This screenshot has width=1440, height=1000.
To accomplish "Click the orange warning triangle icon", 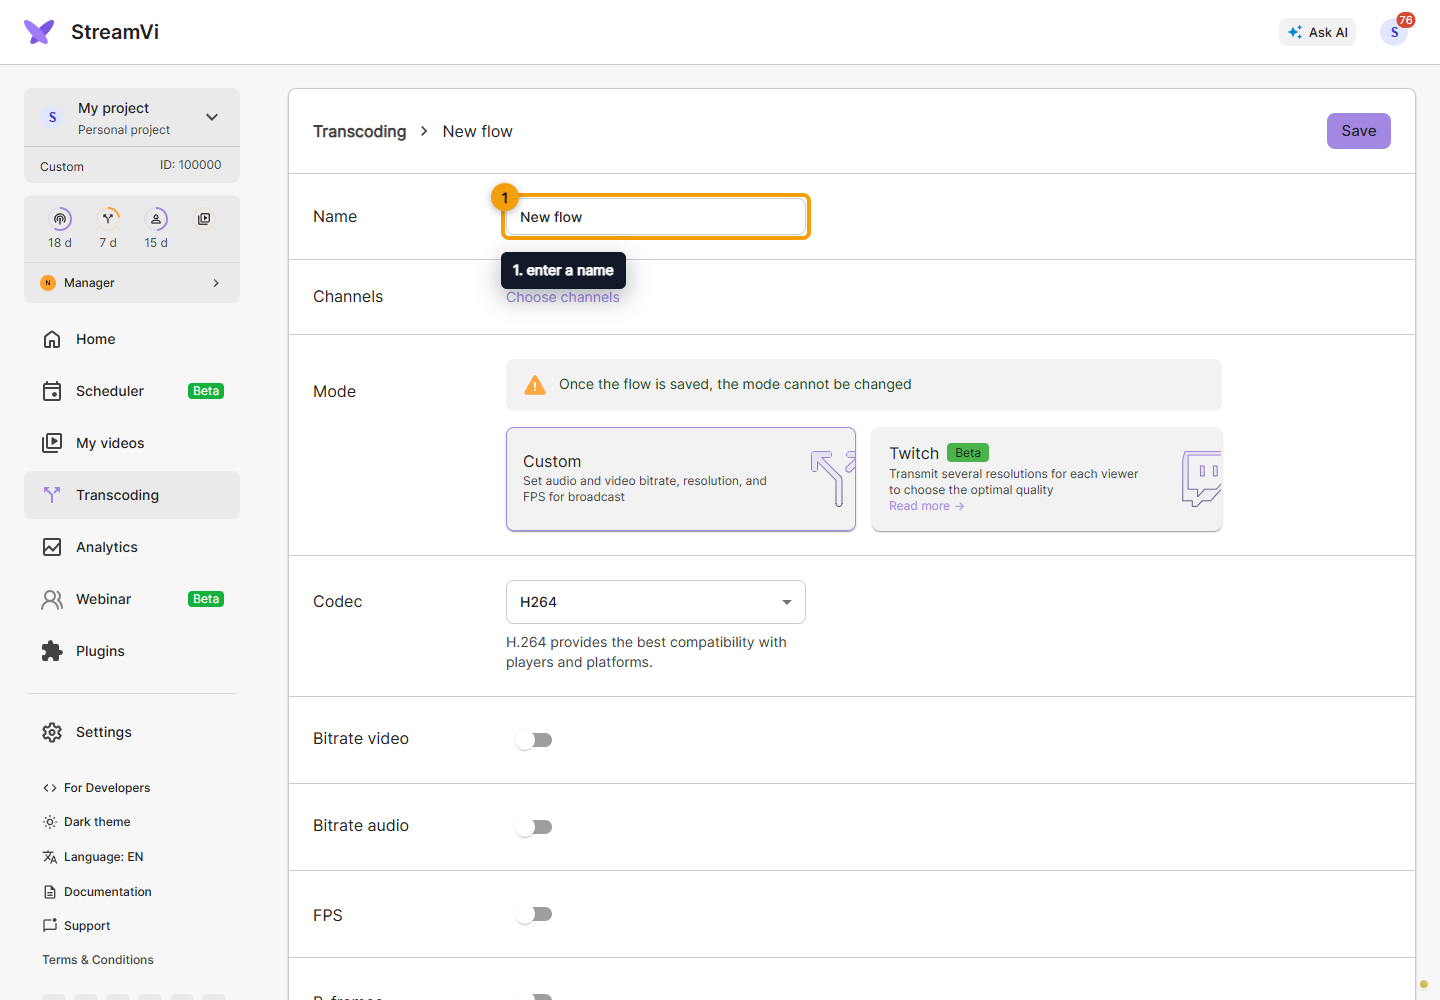I will (535, 385).
